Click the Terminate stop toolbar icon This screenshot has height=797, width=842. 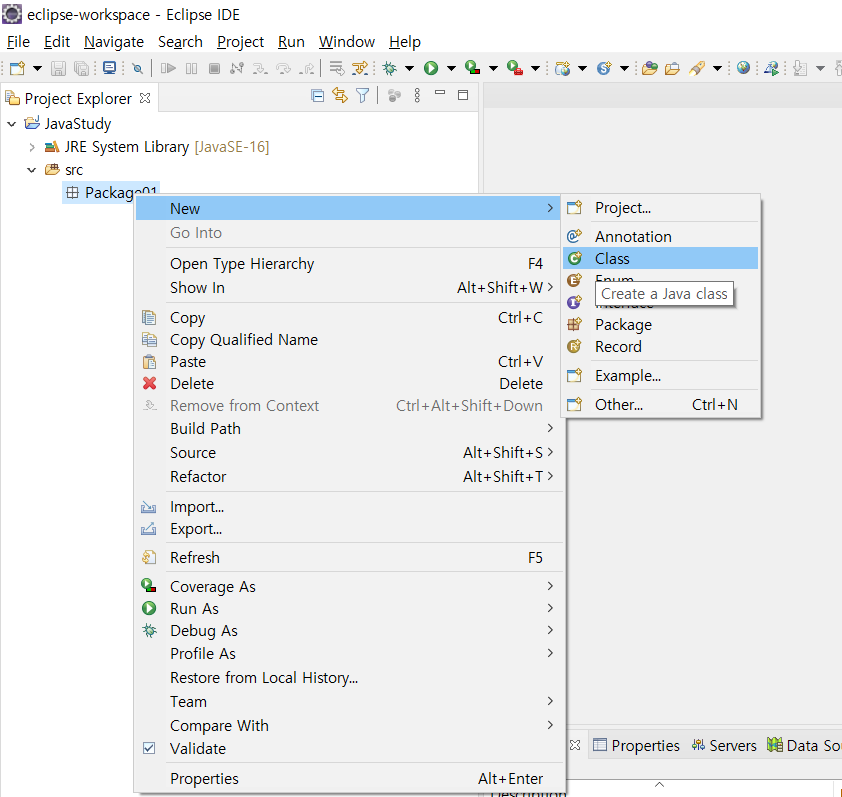pos(214,68)
